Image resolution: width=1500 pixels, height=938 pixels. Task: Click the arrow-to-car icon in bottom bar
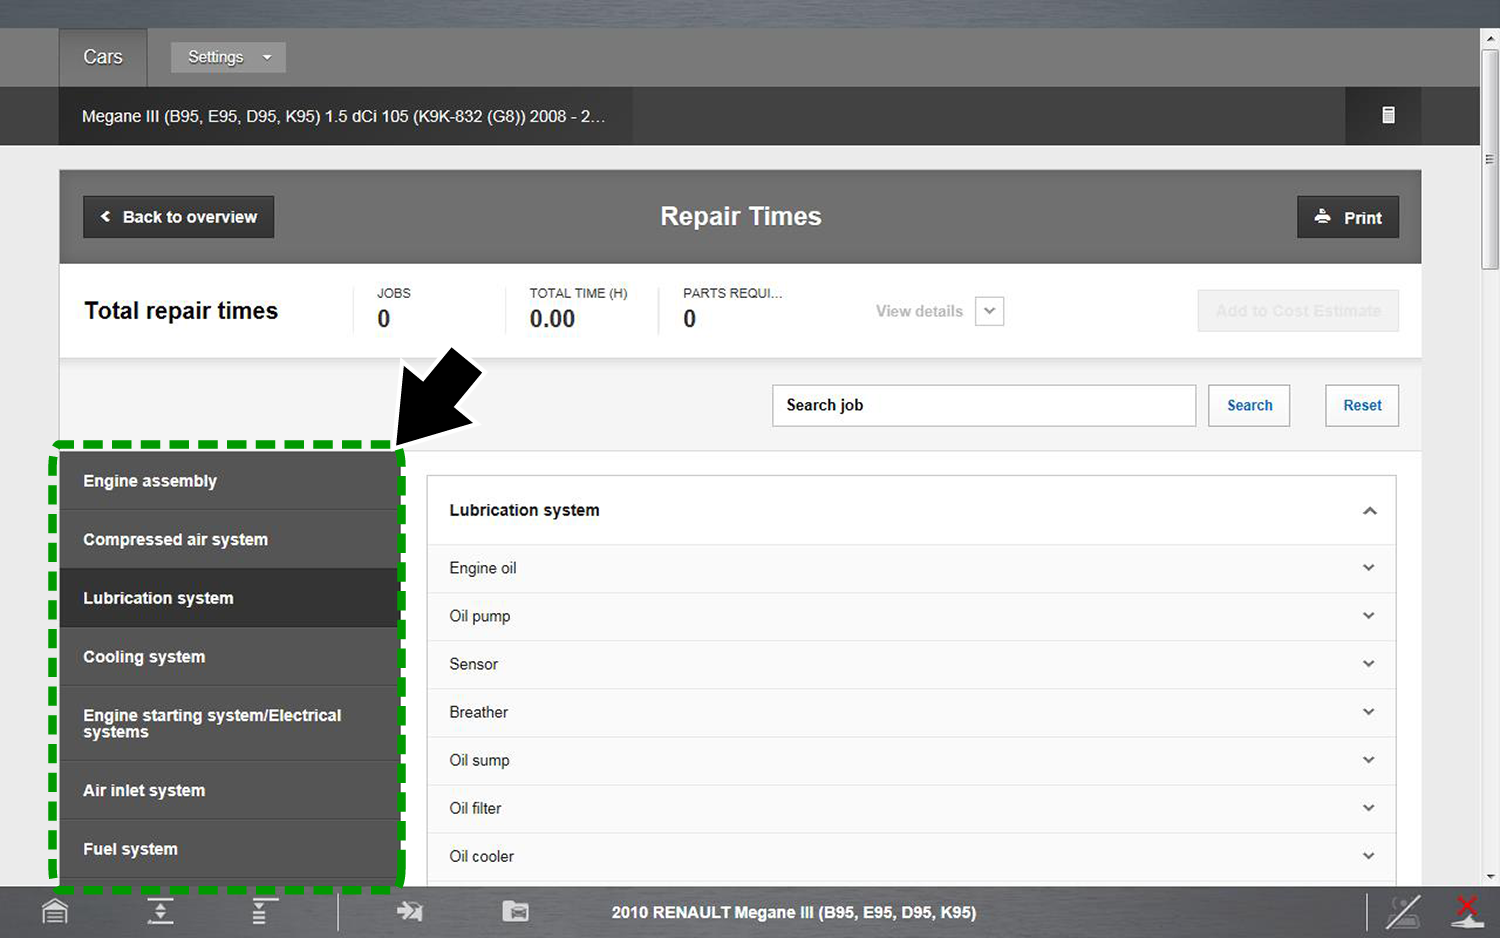[x=409, y=911]
